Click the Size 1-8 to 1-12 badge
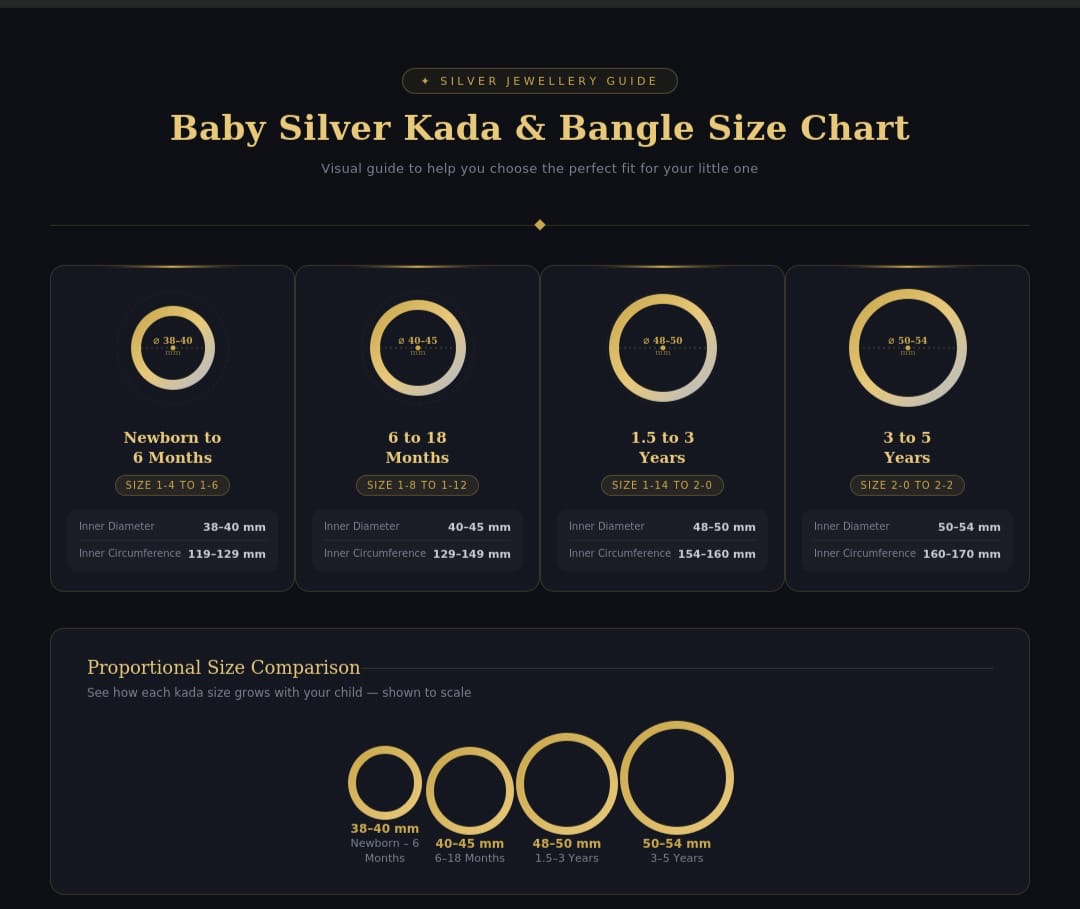This screenshot has width=1080, height=909. coord(417,485)
